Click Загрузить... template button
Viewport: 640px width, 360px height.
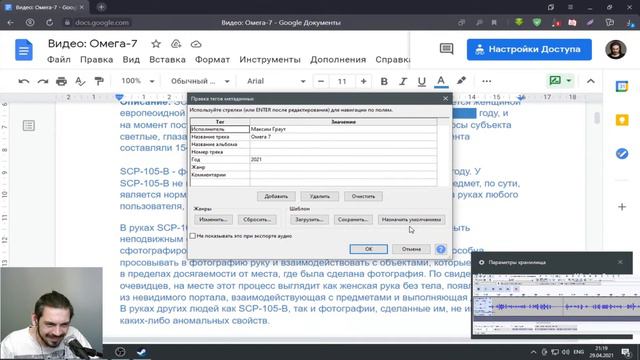point(309,220)
